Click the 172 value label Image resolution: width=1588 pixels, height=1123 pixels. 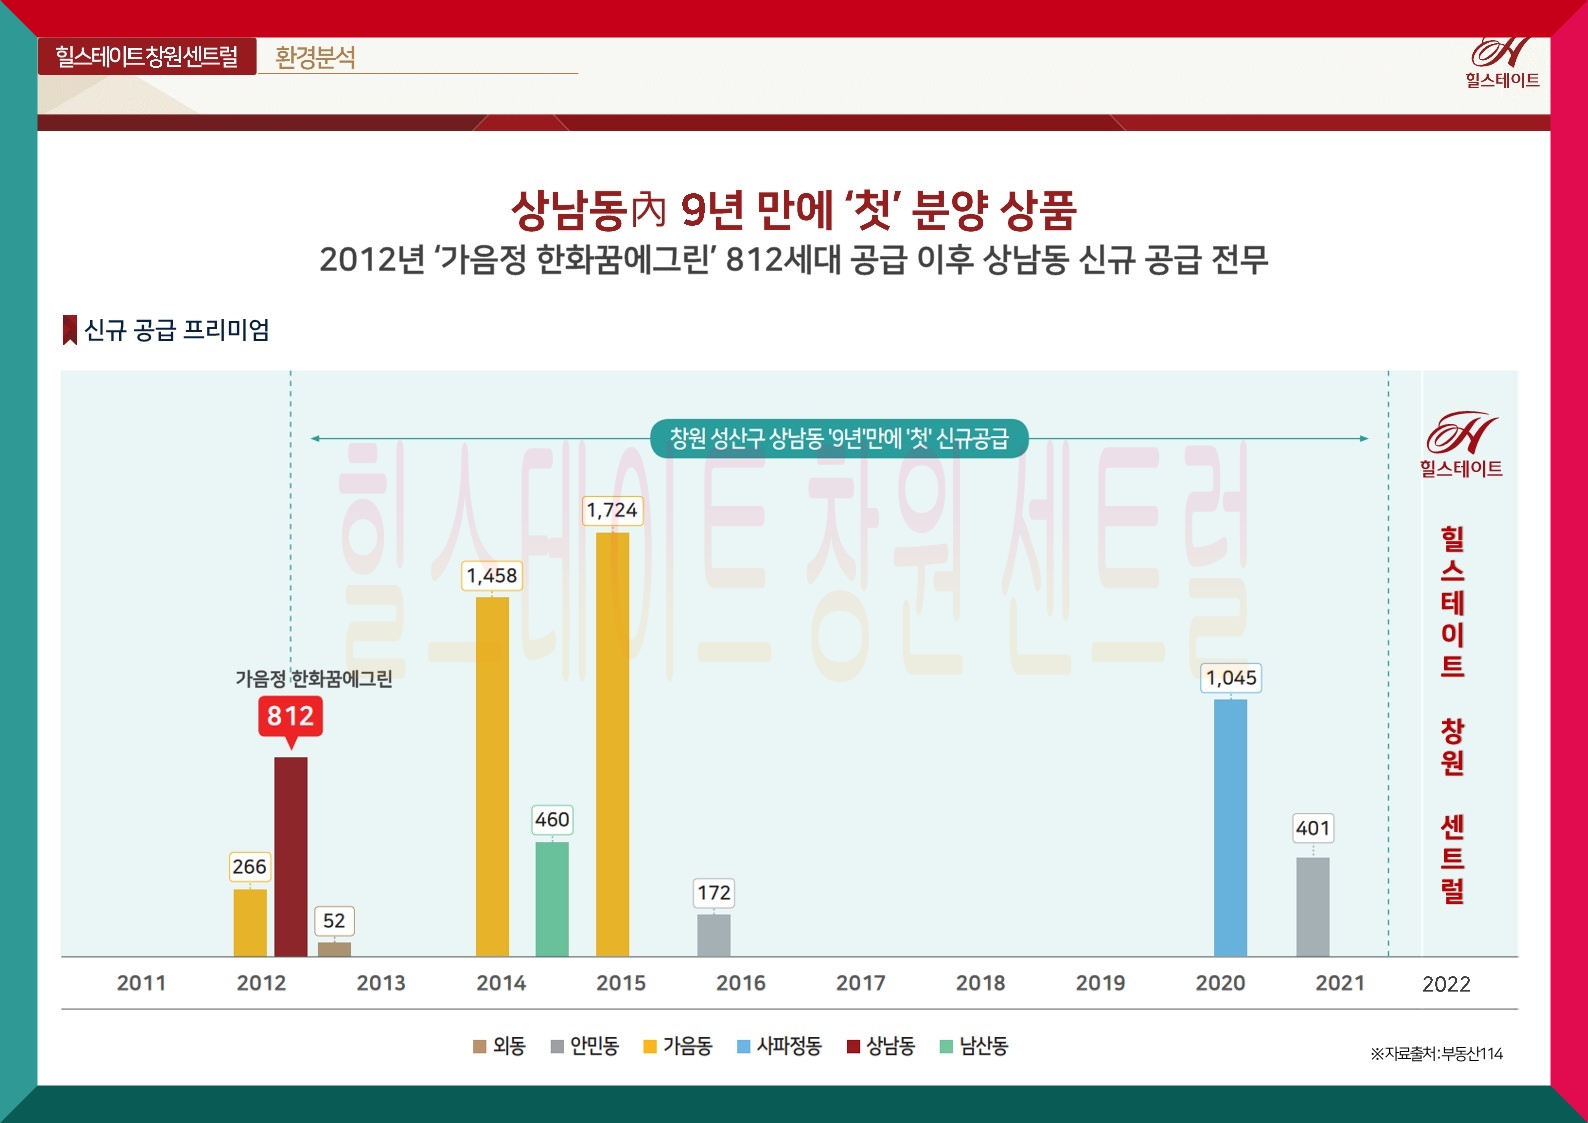714,893
